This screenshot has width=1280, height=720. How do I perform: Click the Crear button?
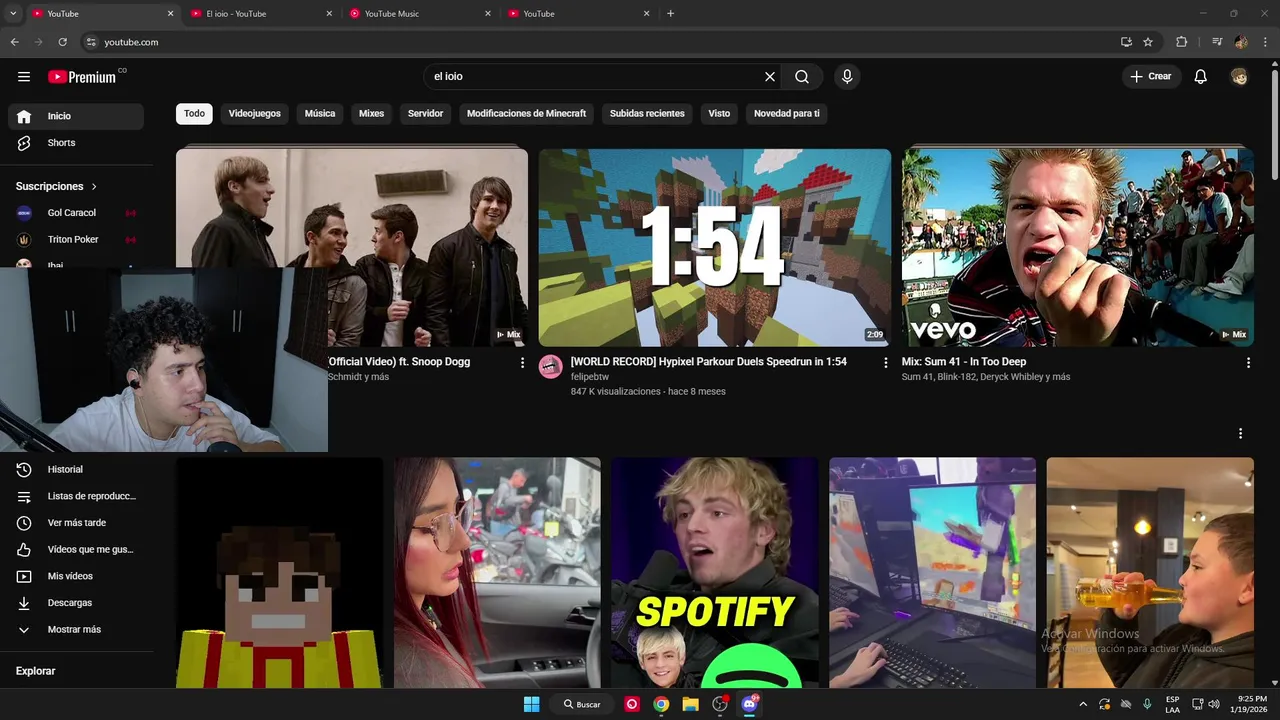click(x=1150, y=77)
